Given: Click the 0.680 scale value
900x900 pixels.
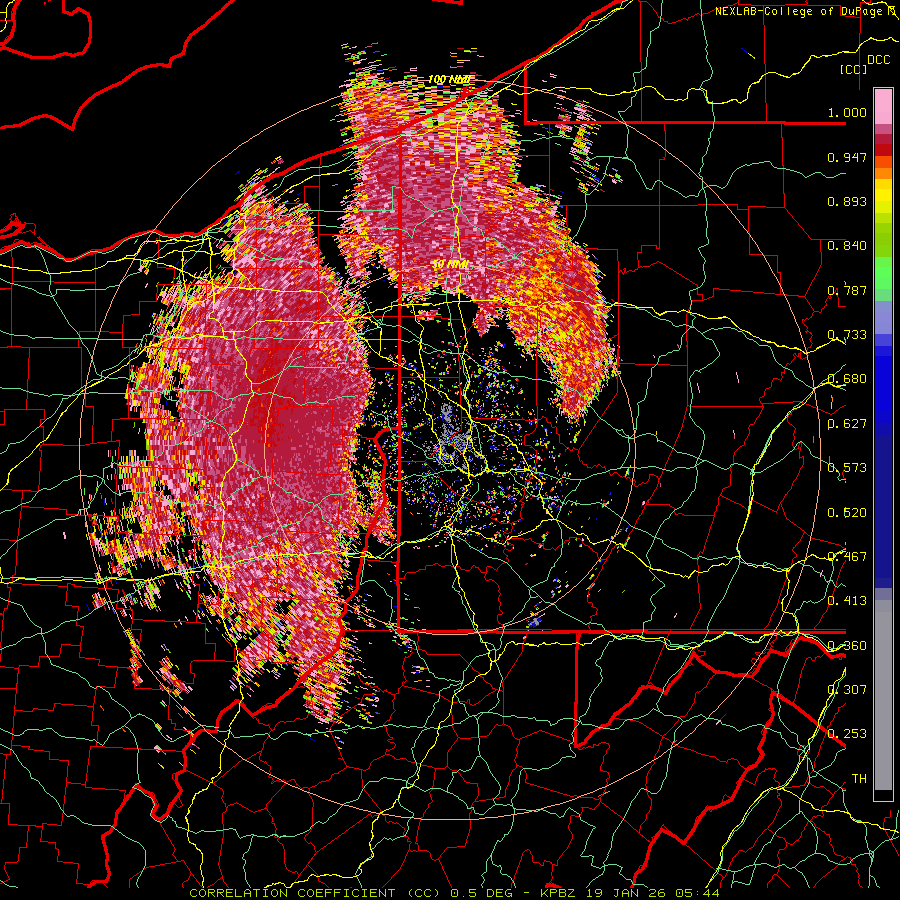Looking at the screenshot, I should click(847, 379).
